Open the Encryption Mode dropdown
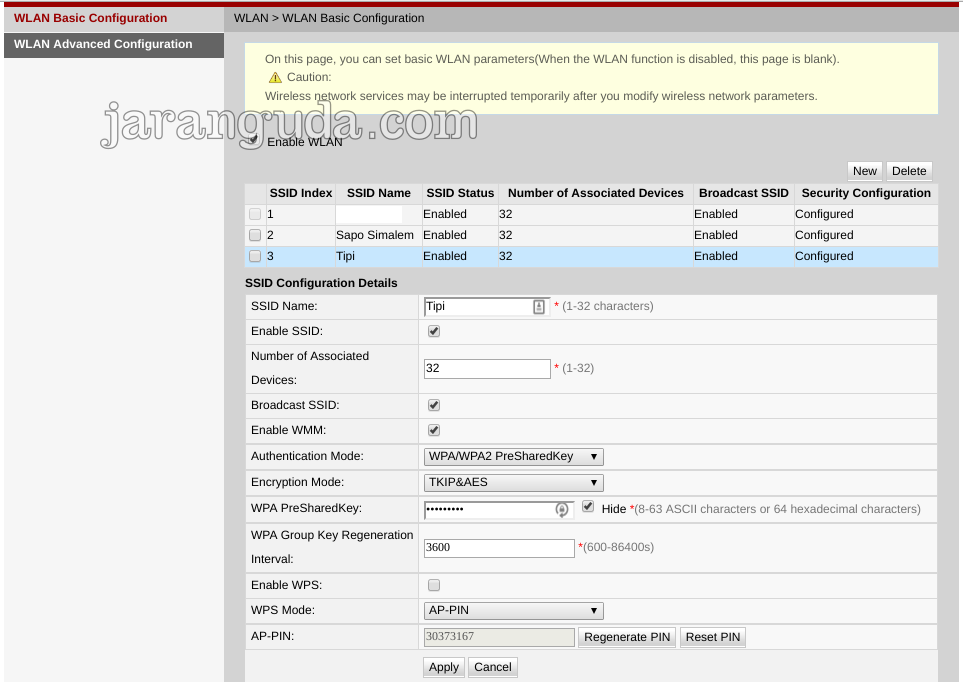 tap(513, 483)
